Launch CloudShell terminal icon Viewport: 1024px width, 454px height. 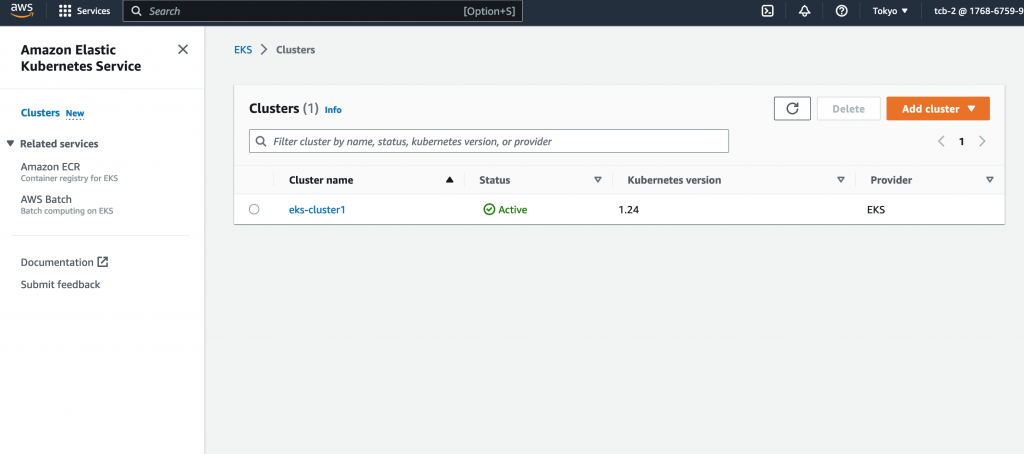point(767,11)
